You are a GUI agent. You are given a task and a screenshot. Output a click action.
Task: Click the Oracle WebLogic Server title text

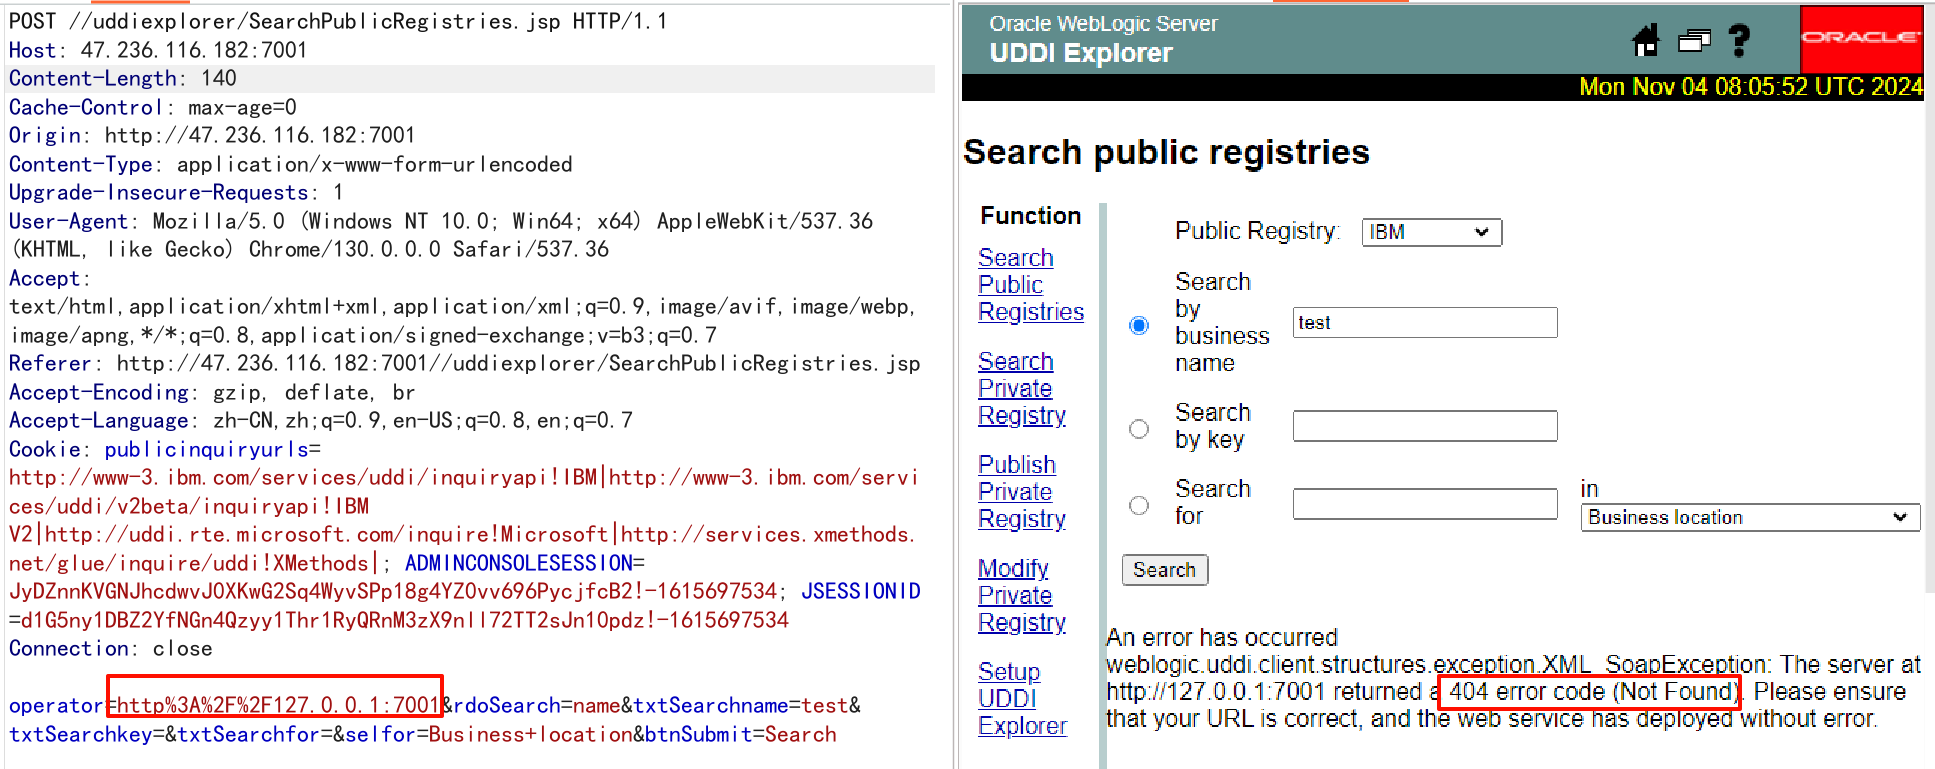1103,24
